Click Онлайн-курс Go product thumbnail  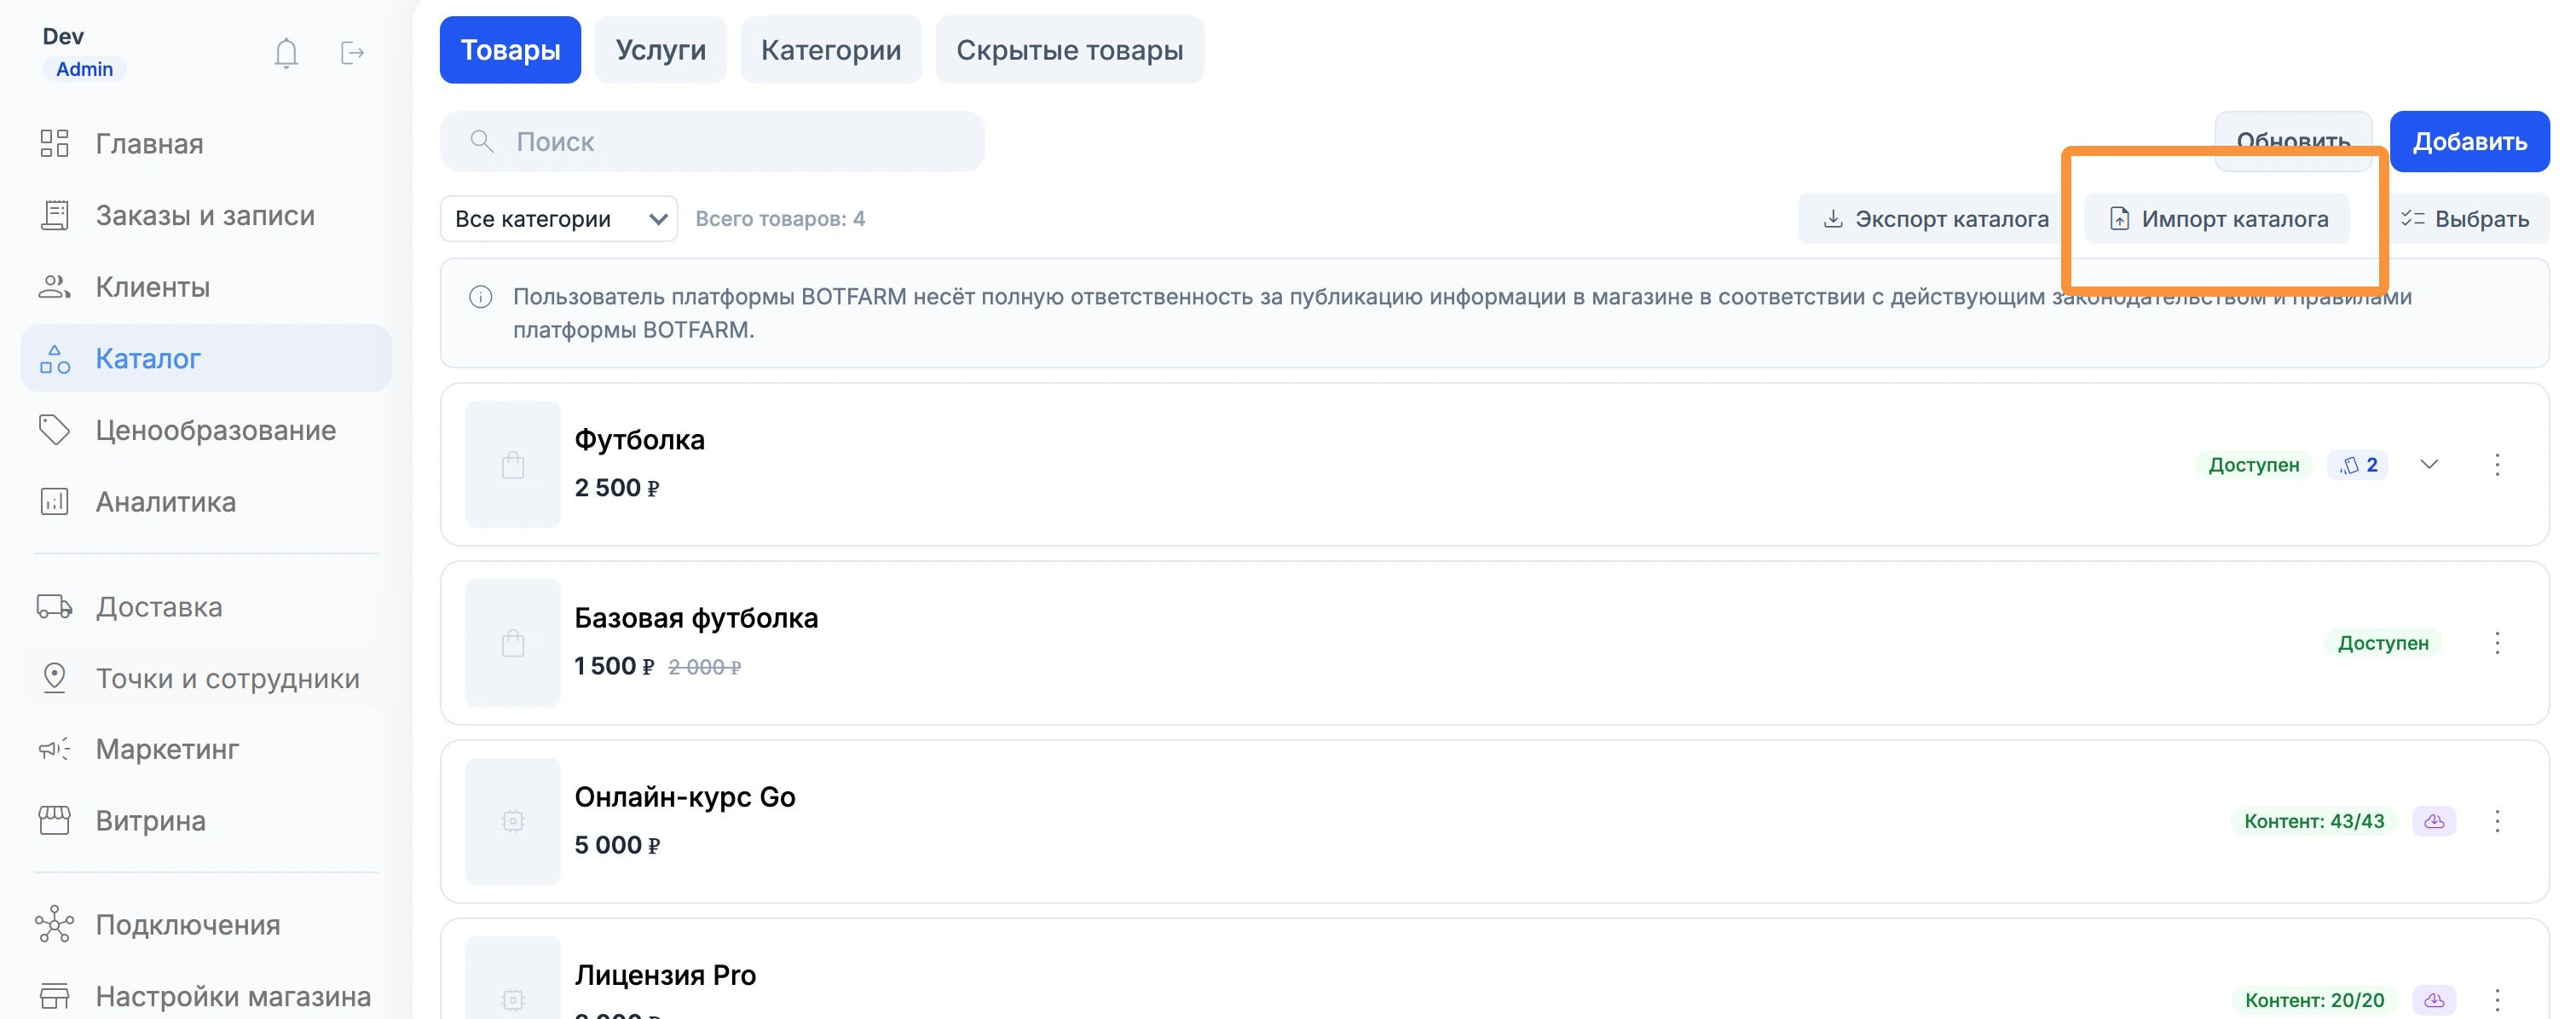(513, 821)
